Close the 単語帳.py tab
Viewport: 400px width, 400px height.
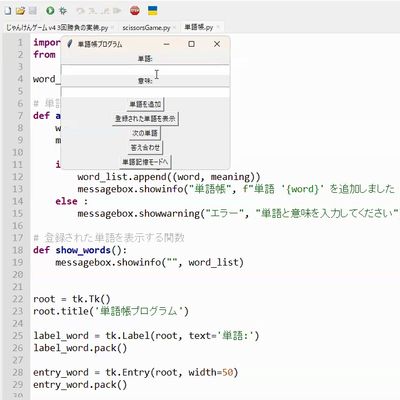point(218,27)
